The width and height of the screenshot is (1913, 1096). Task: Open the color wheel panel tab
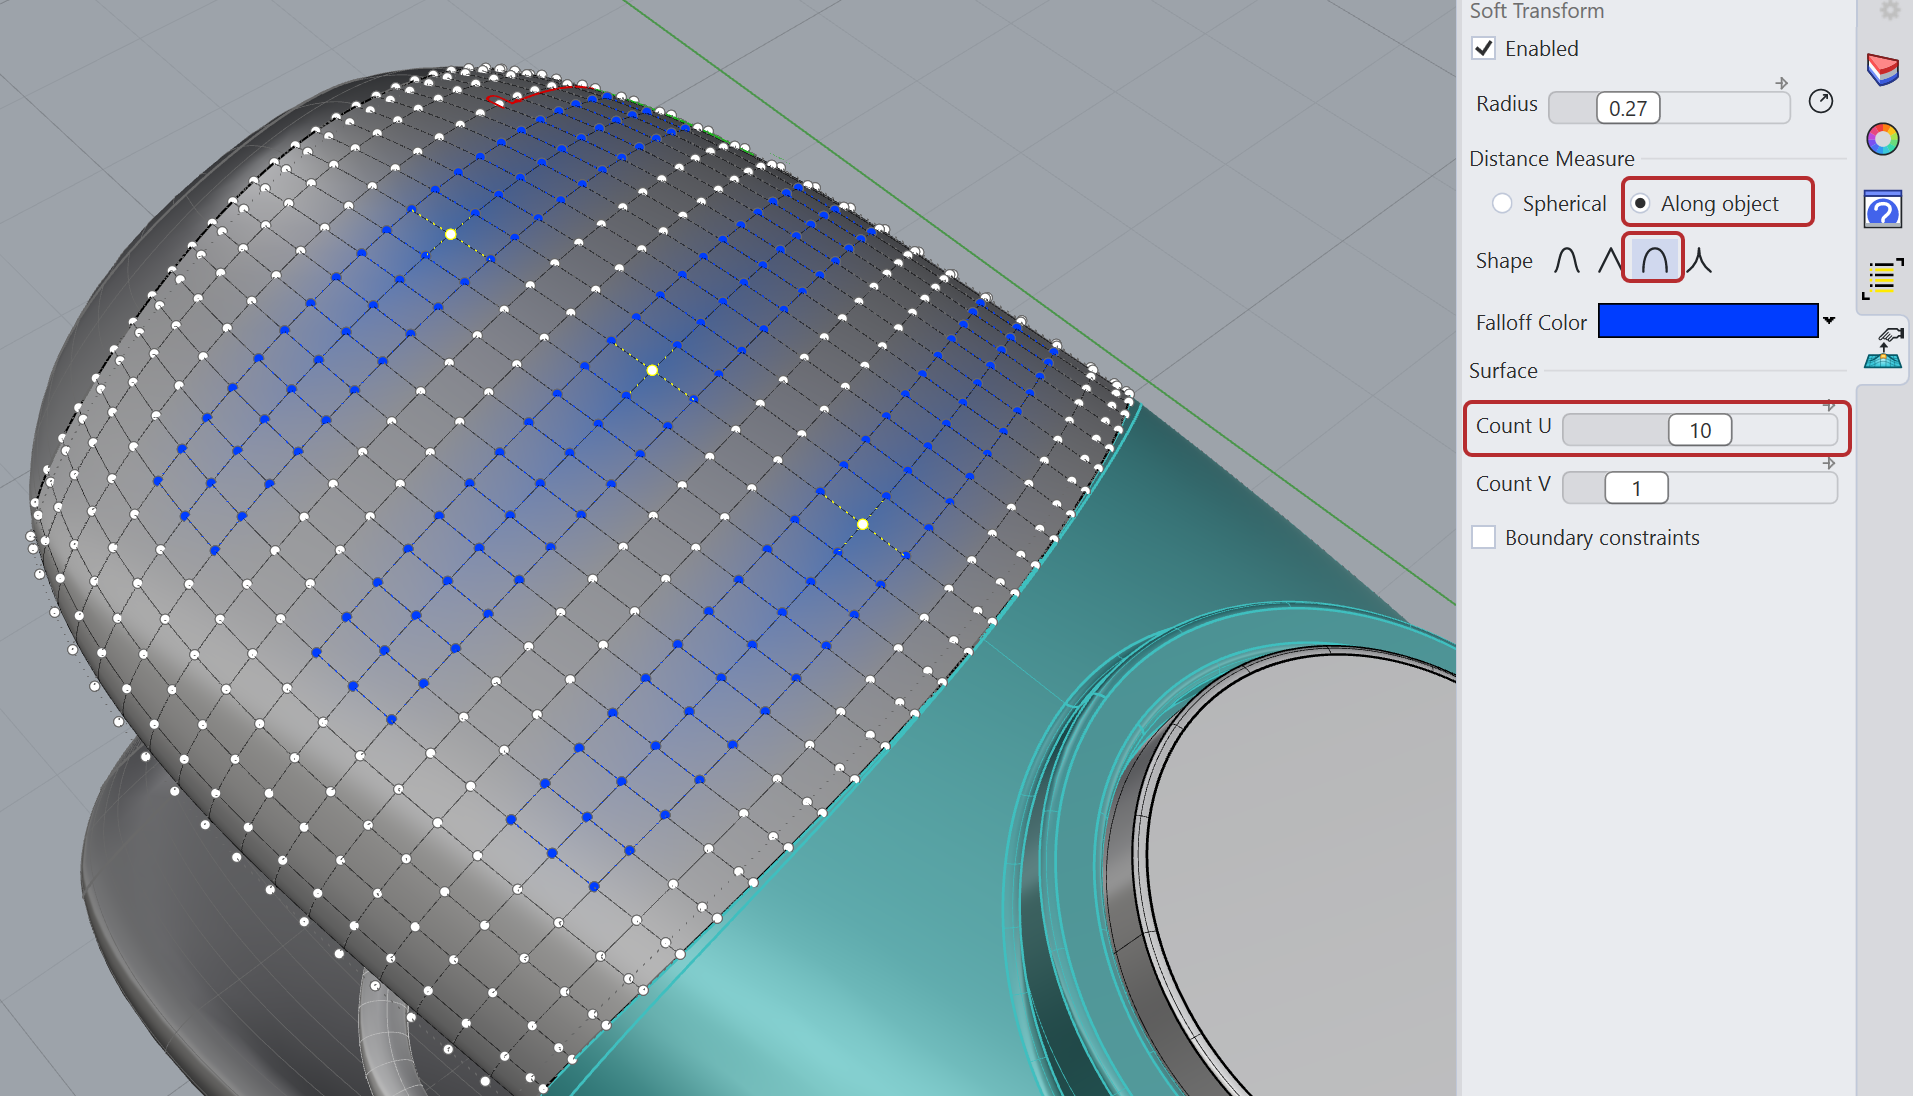pyautogui.click(x=1883, y=139)
